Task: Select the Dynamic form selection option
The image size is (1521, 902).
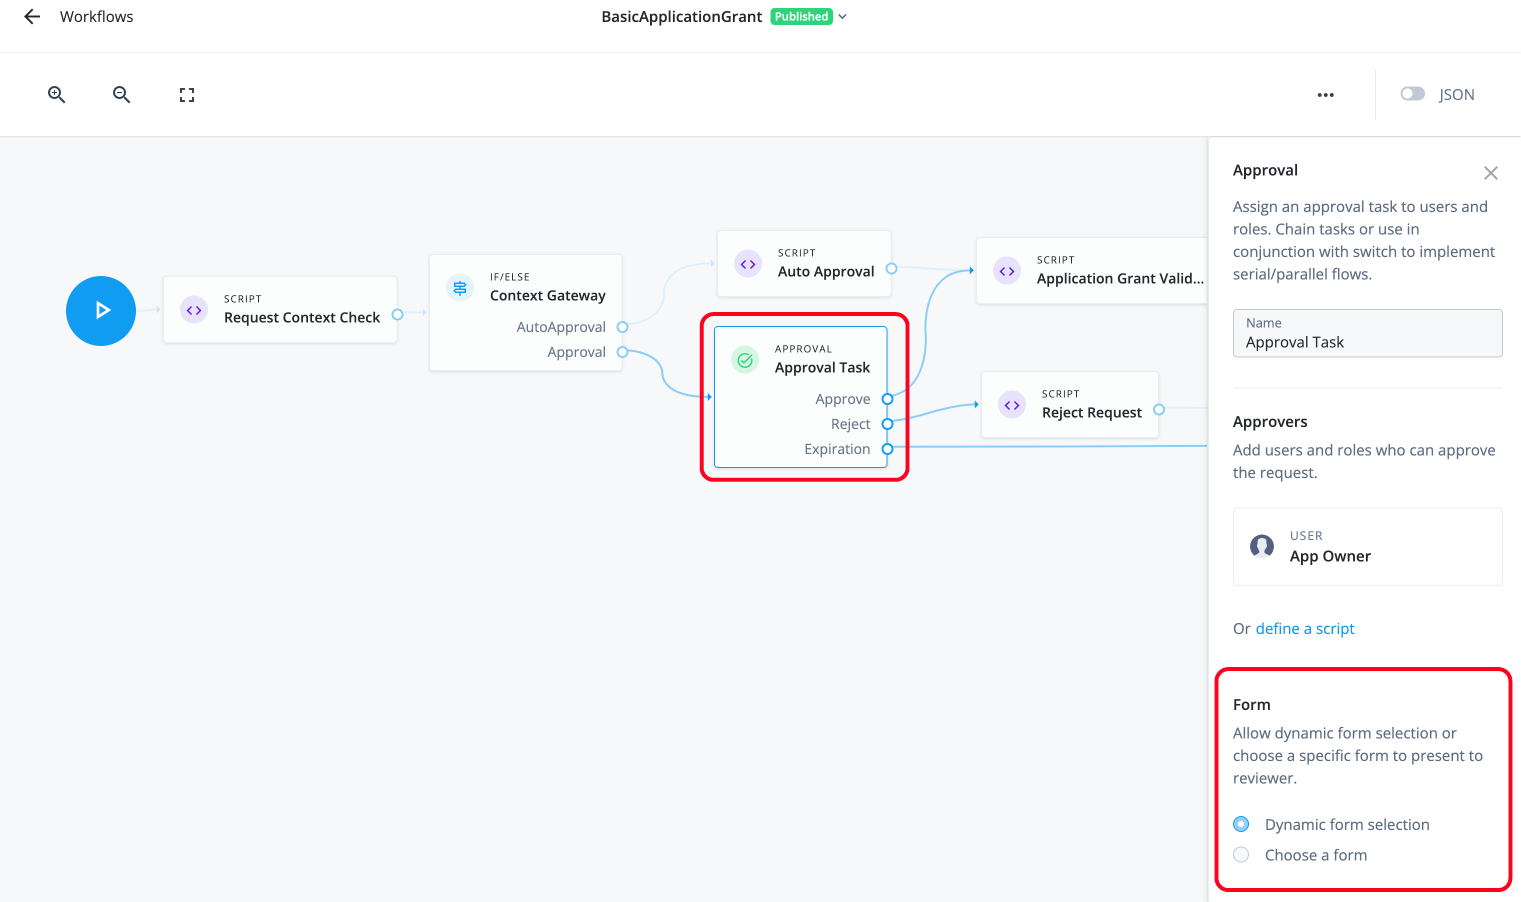Action: (x=1241, y=824)
